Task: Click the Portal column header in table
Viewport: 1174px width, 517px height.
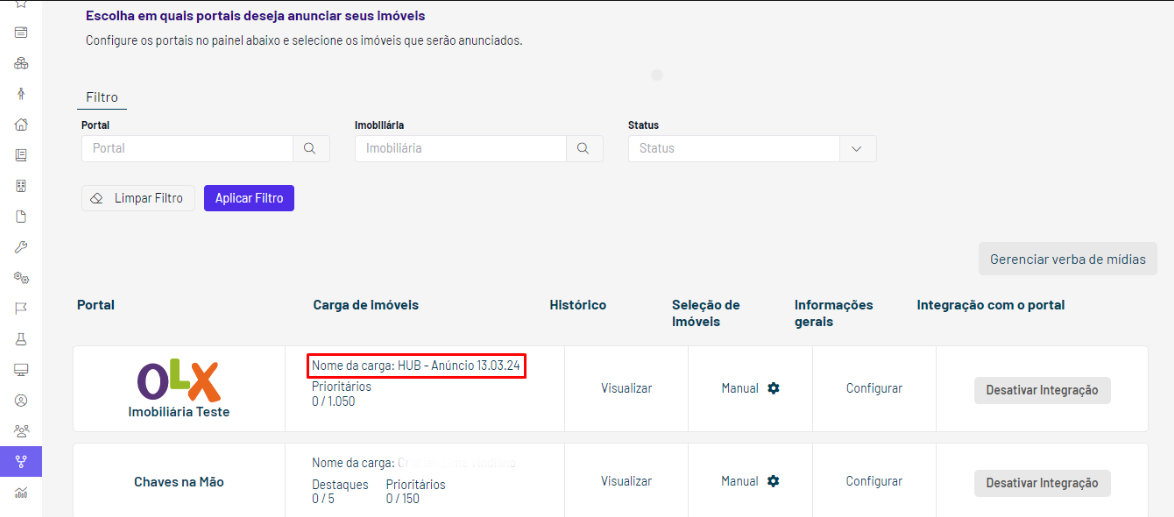Action: pos(95,305)
